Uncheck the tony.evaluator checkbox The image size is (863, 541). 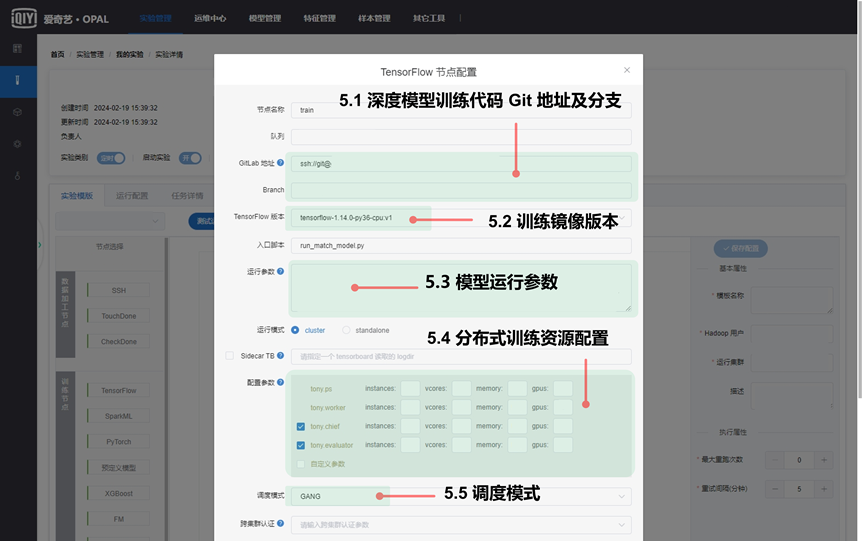coord(301,445)
